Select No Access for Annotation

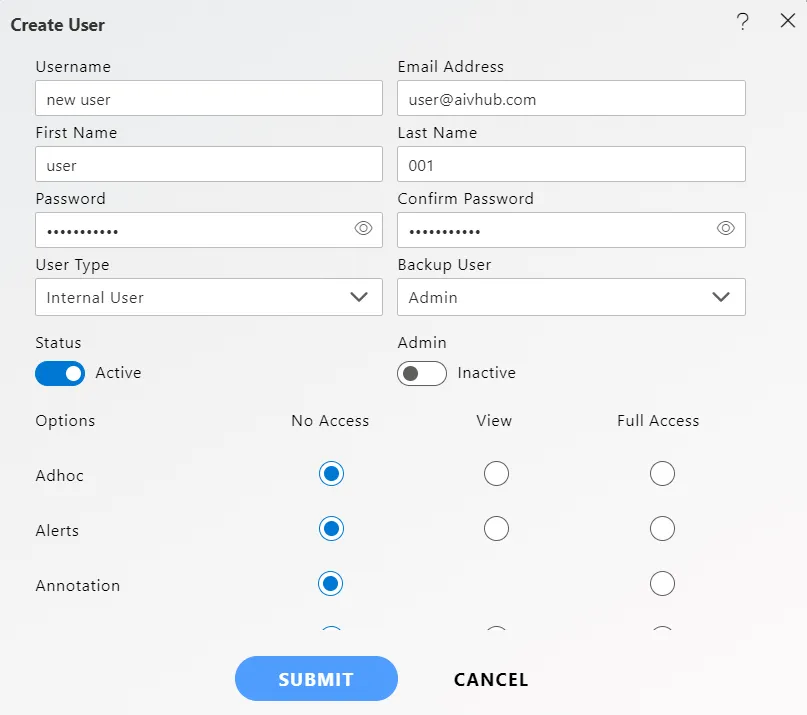tap(330, 584)
